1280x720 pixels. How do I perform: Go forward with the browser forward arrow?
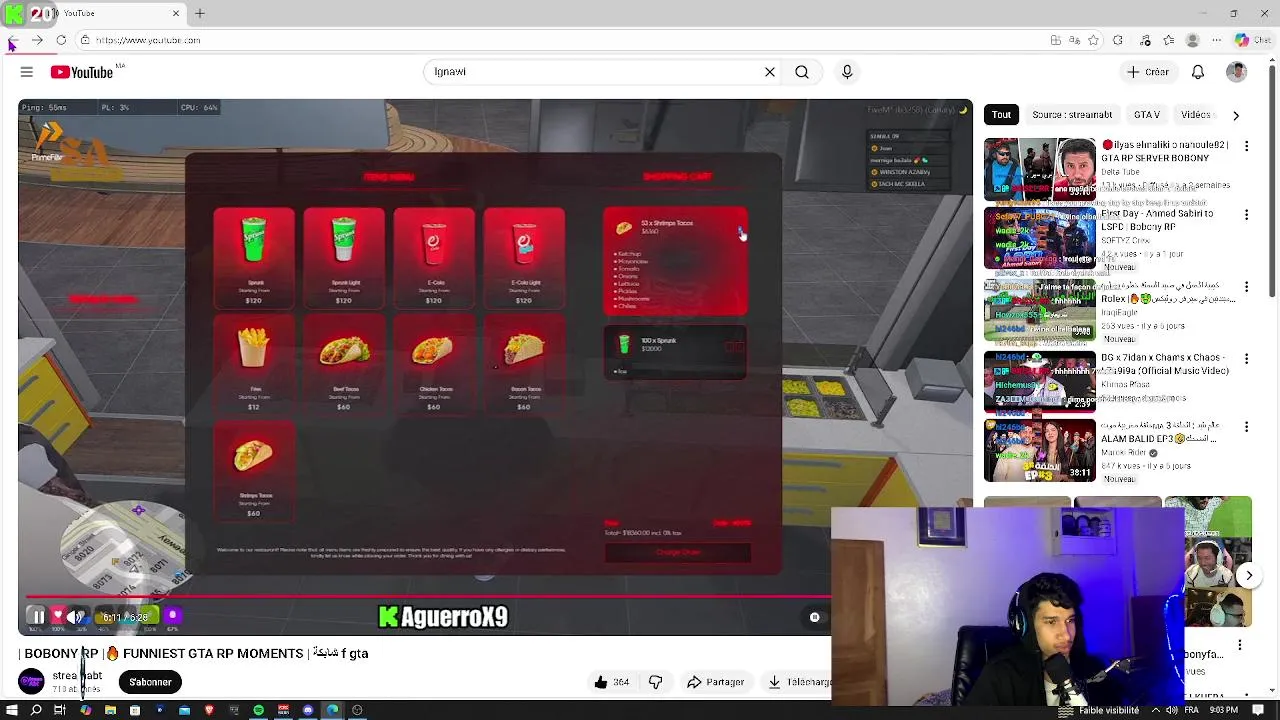pos(37,40)
